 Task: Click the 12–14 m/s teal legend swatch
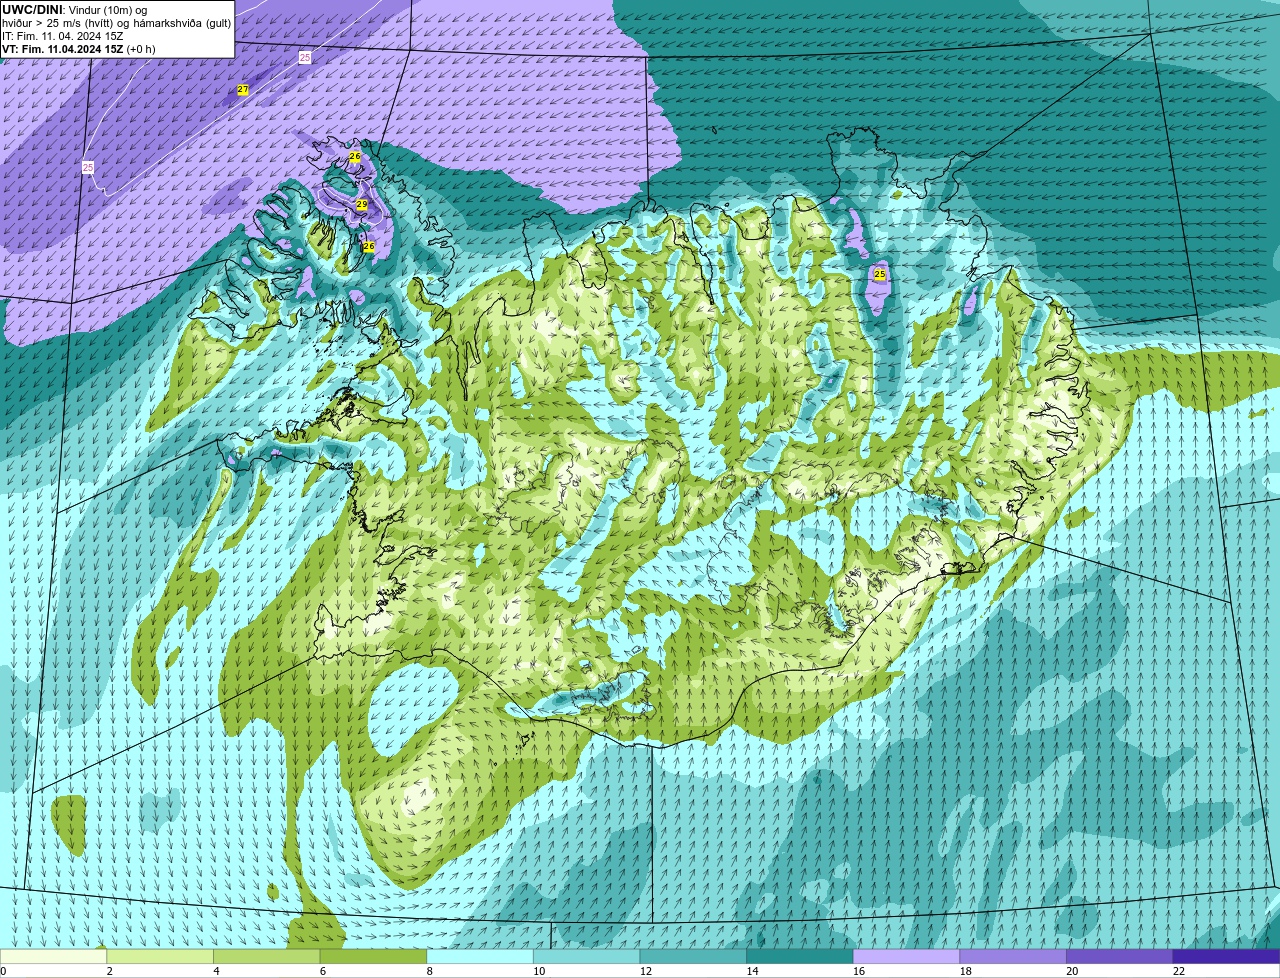point(693,956)
